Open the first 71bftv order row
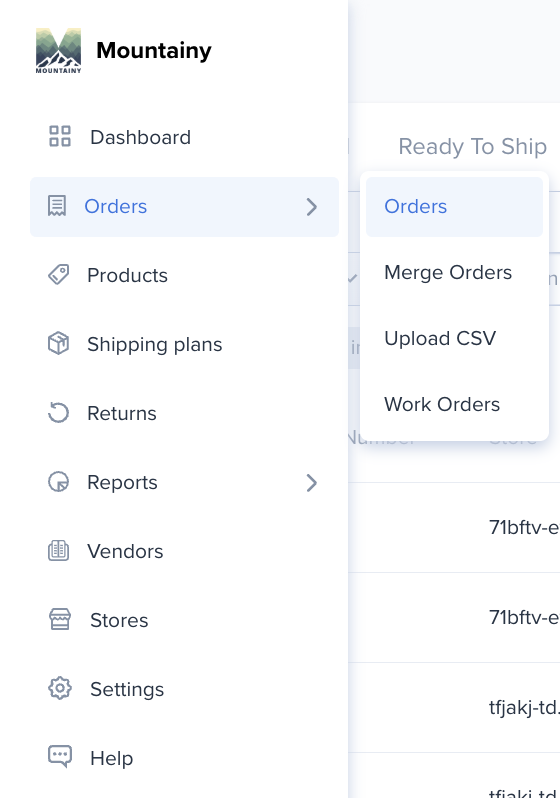Image resolution: width=560 pixels, height=798 pixels. click(454, 527)
